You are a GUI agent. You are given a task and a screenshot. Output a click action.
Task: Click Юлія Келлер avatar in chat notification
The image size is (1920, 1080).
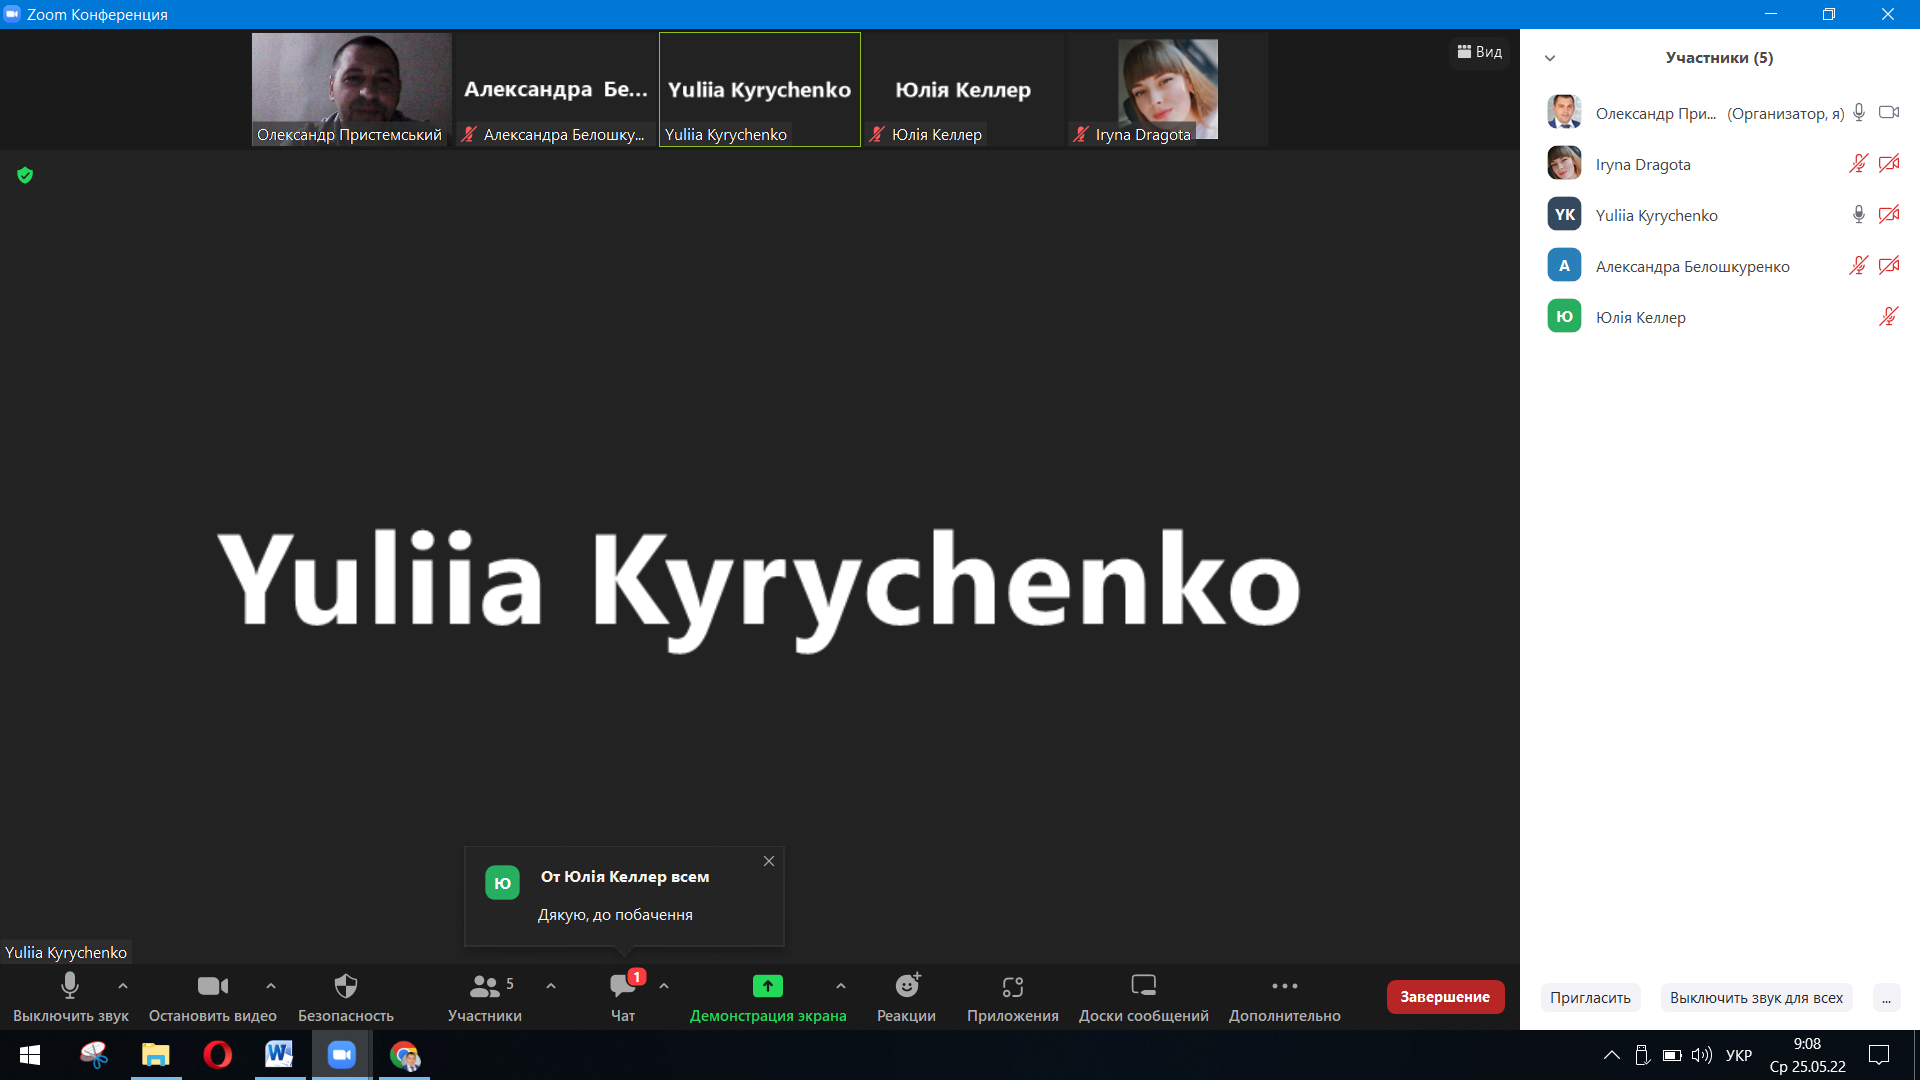click(502, 883)
